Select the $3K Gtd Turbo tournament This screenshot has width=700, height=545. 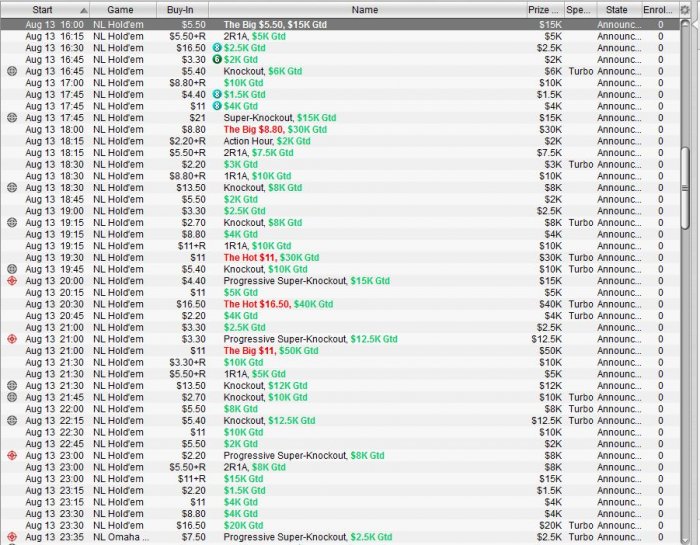pos(340,164)
